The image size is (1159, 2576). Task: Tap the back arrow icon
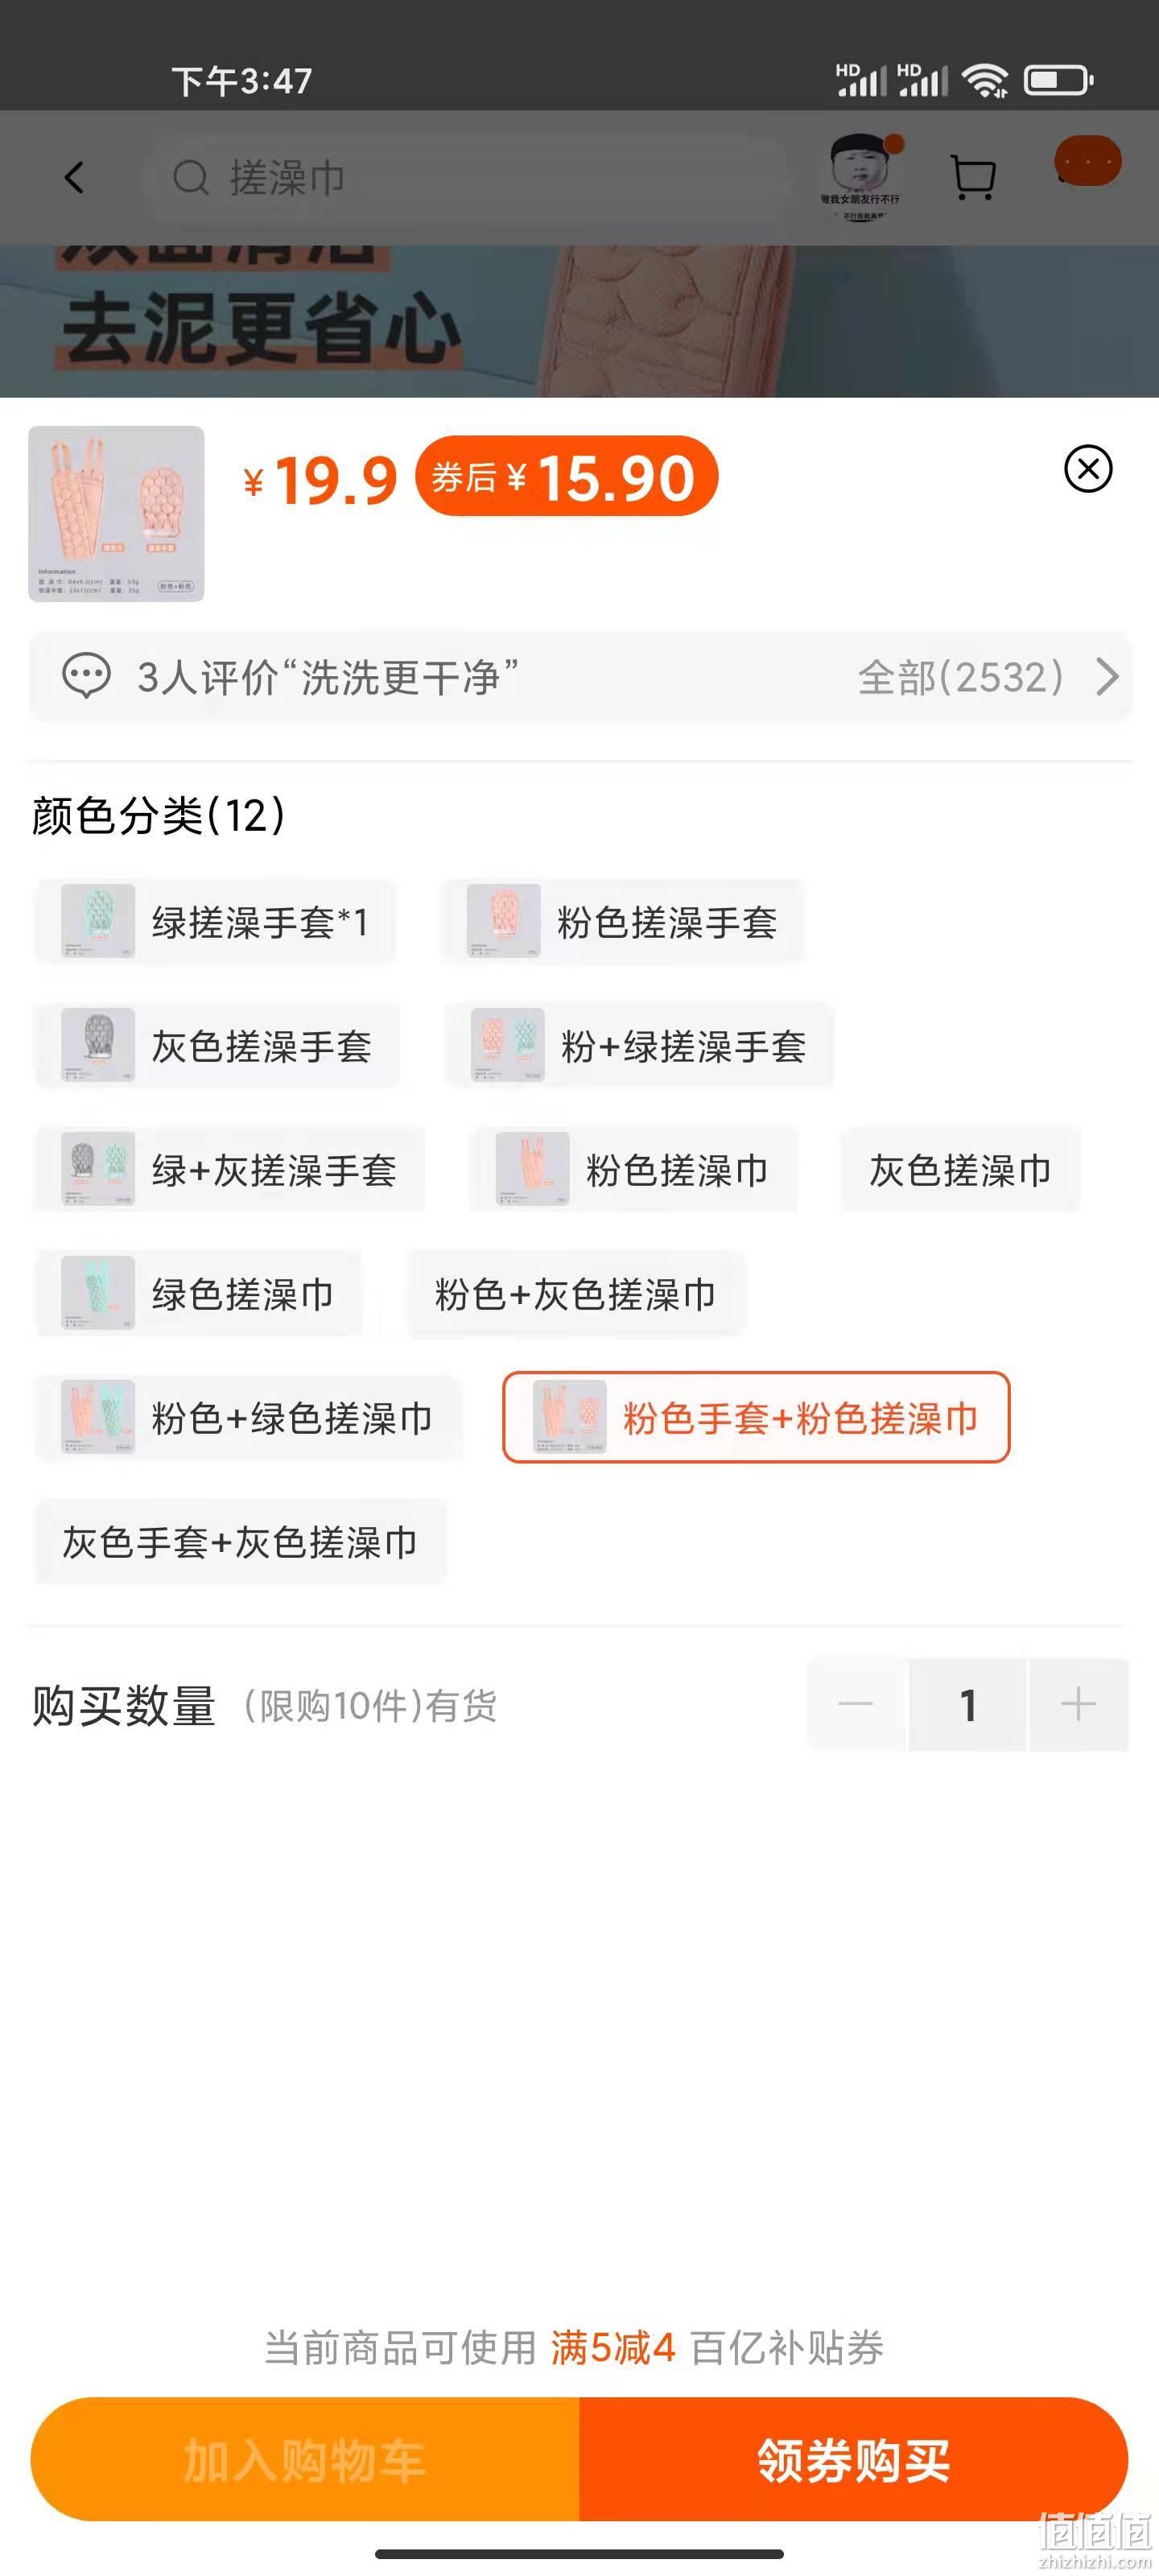click(74, 178)
